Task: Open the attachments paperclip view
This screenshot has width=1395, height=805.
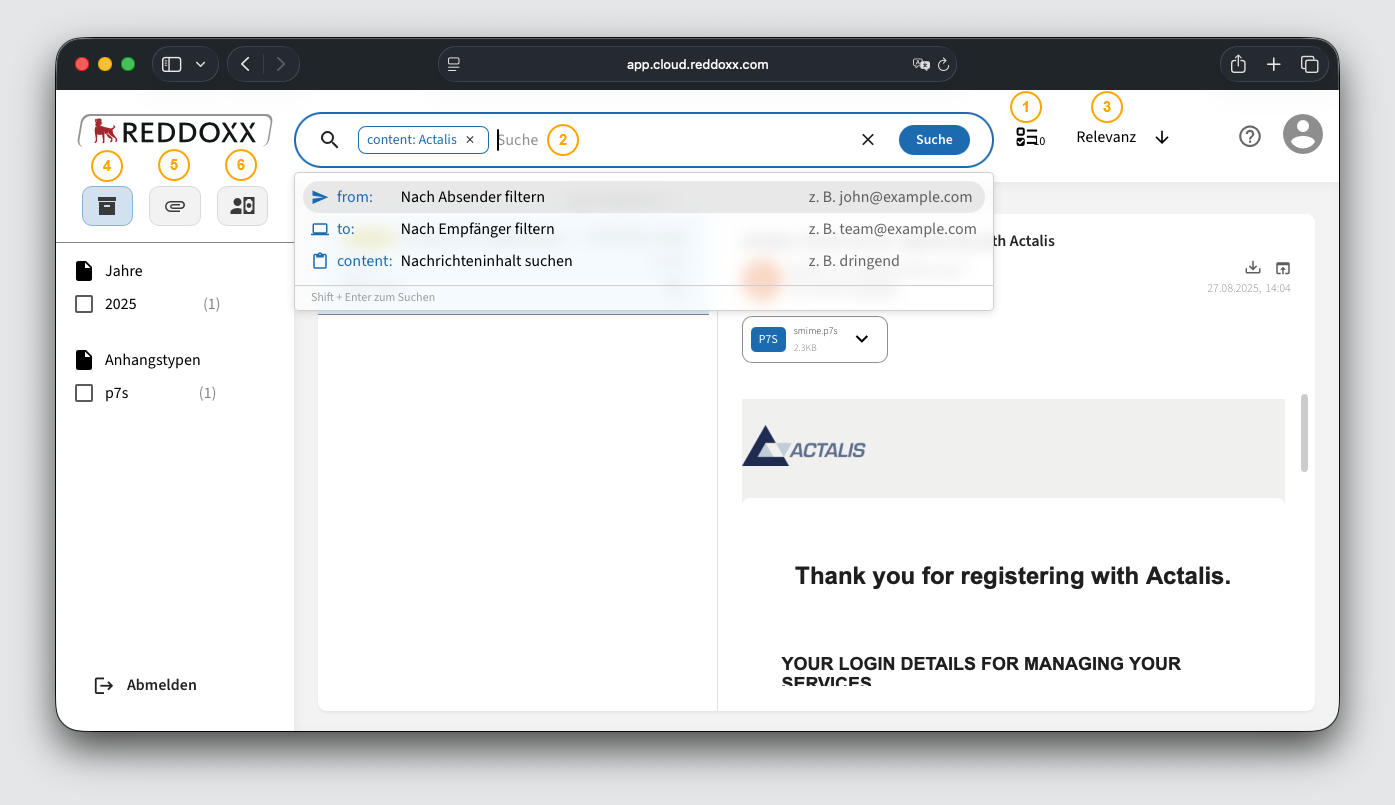Action: 175,206
